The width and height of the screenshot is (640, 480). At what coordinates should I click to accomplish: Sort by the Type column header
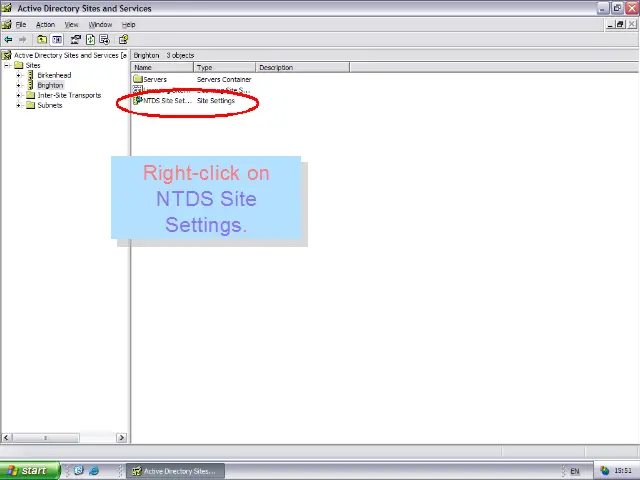(225, 67)
